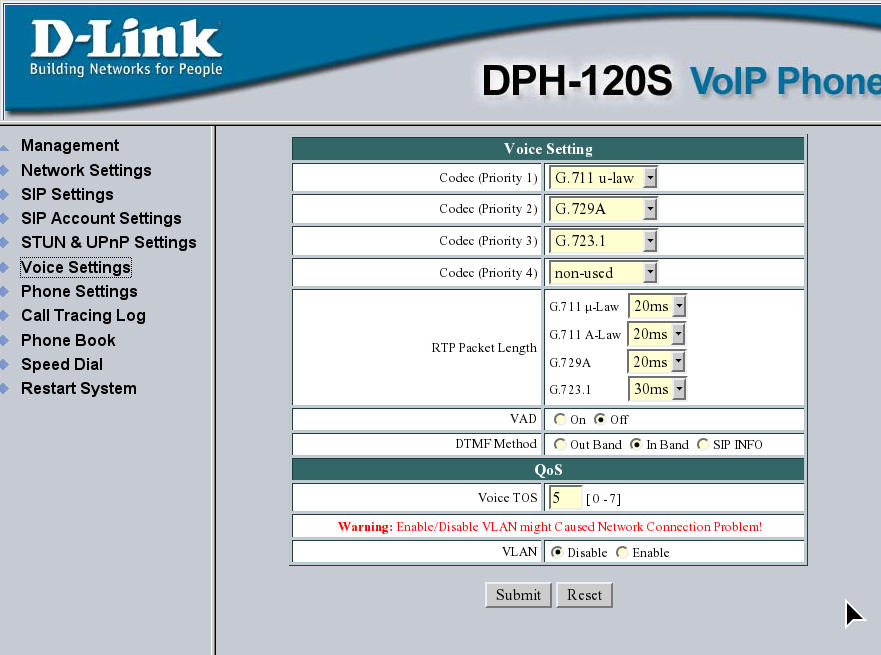
Task: Click the 'Voice Setting' section header
Action: [x=548, y=149]
